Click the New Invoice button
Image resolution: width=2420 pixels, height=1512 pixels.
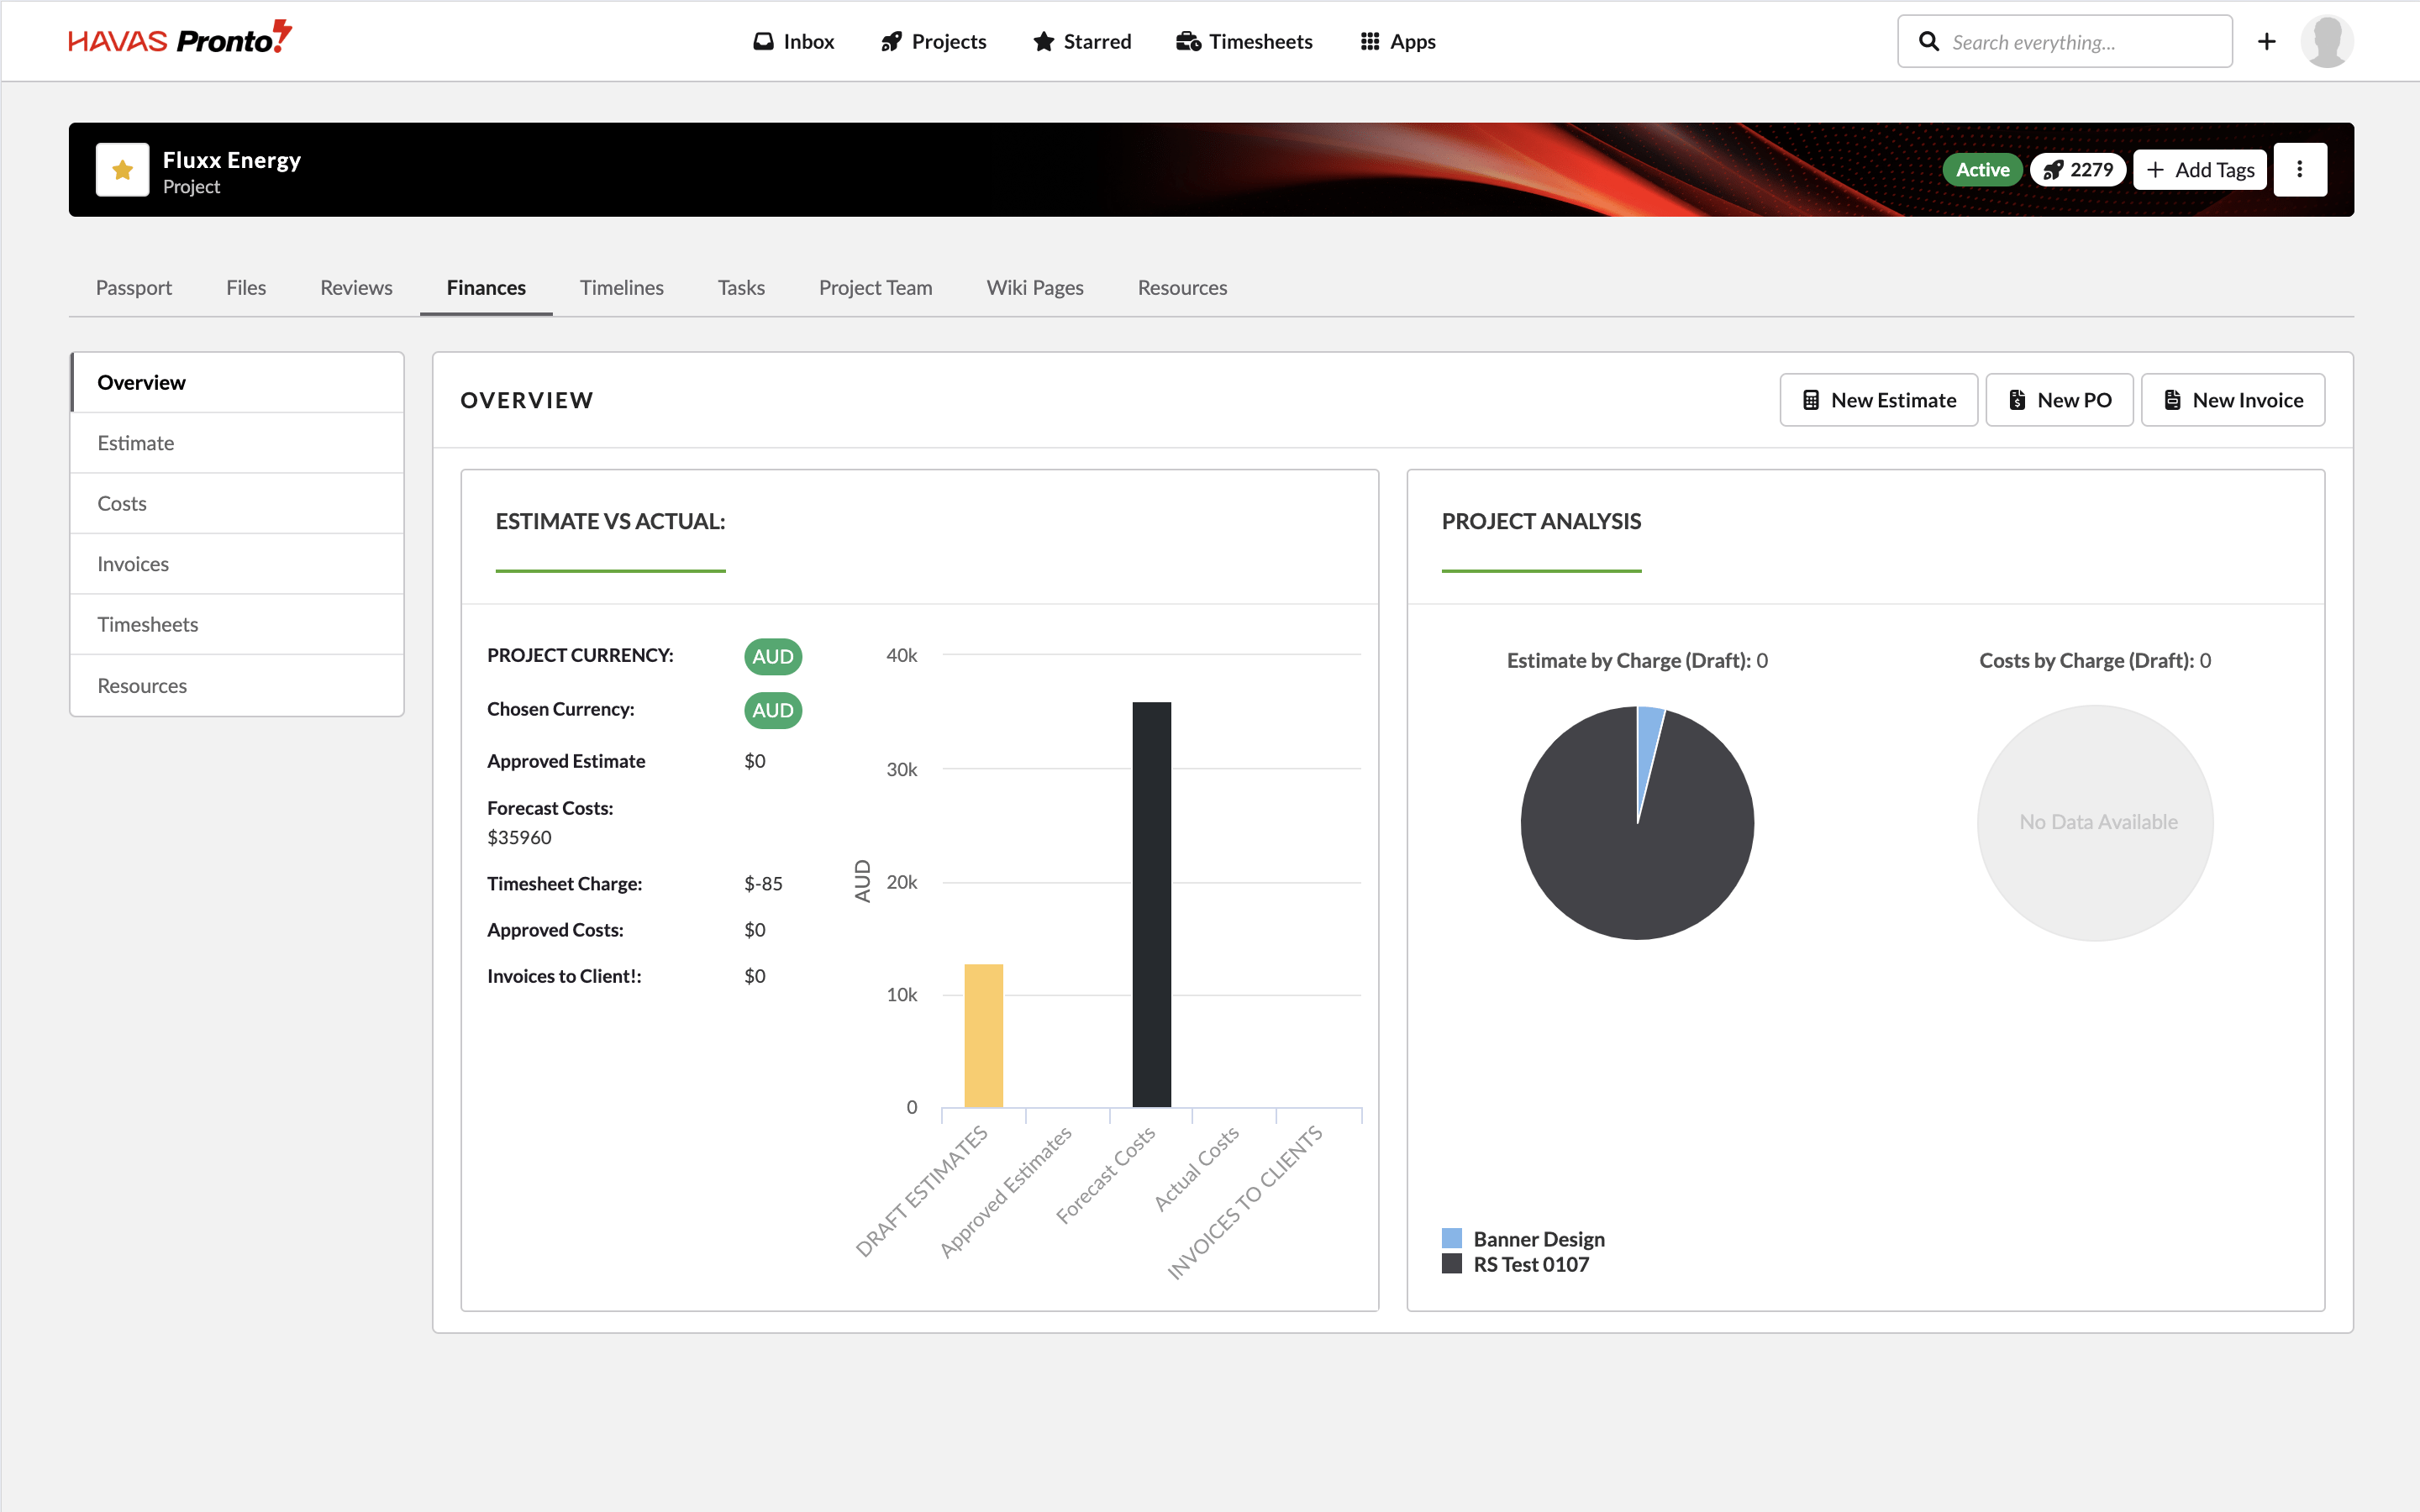click(x=2233, y=400)
